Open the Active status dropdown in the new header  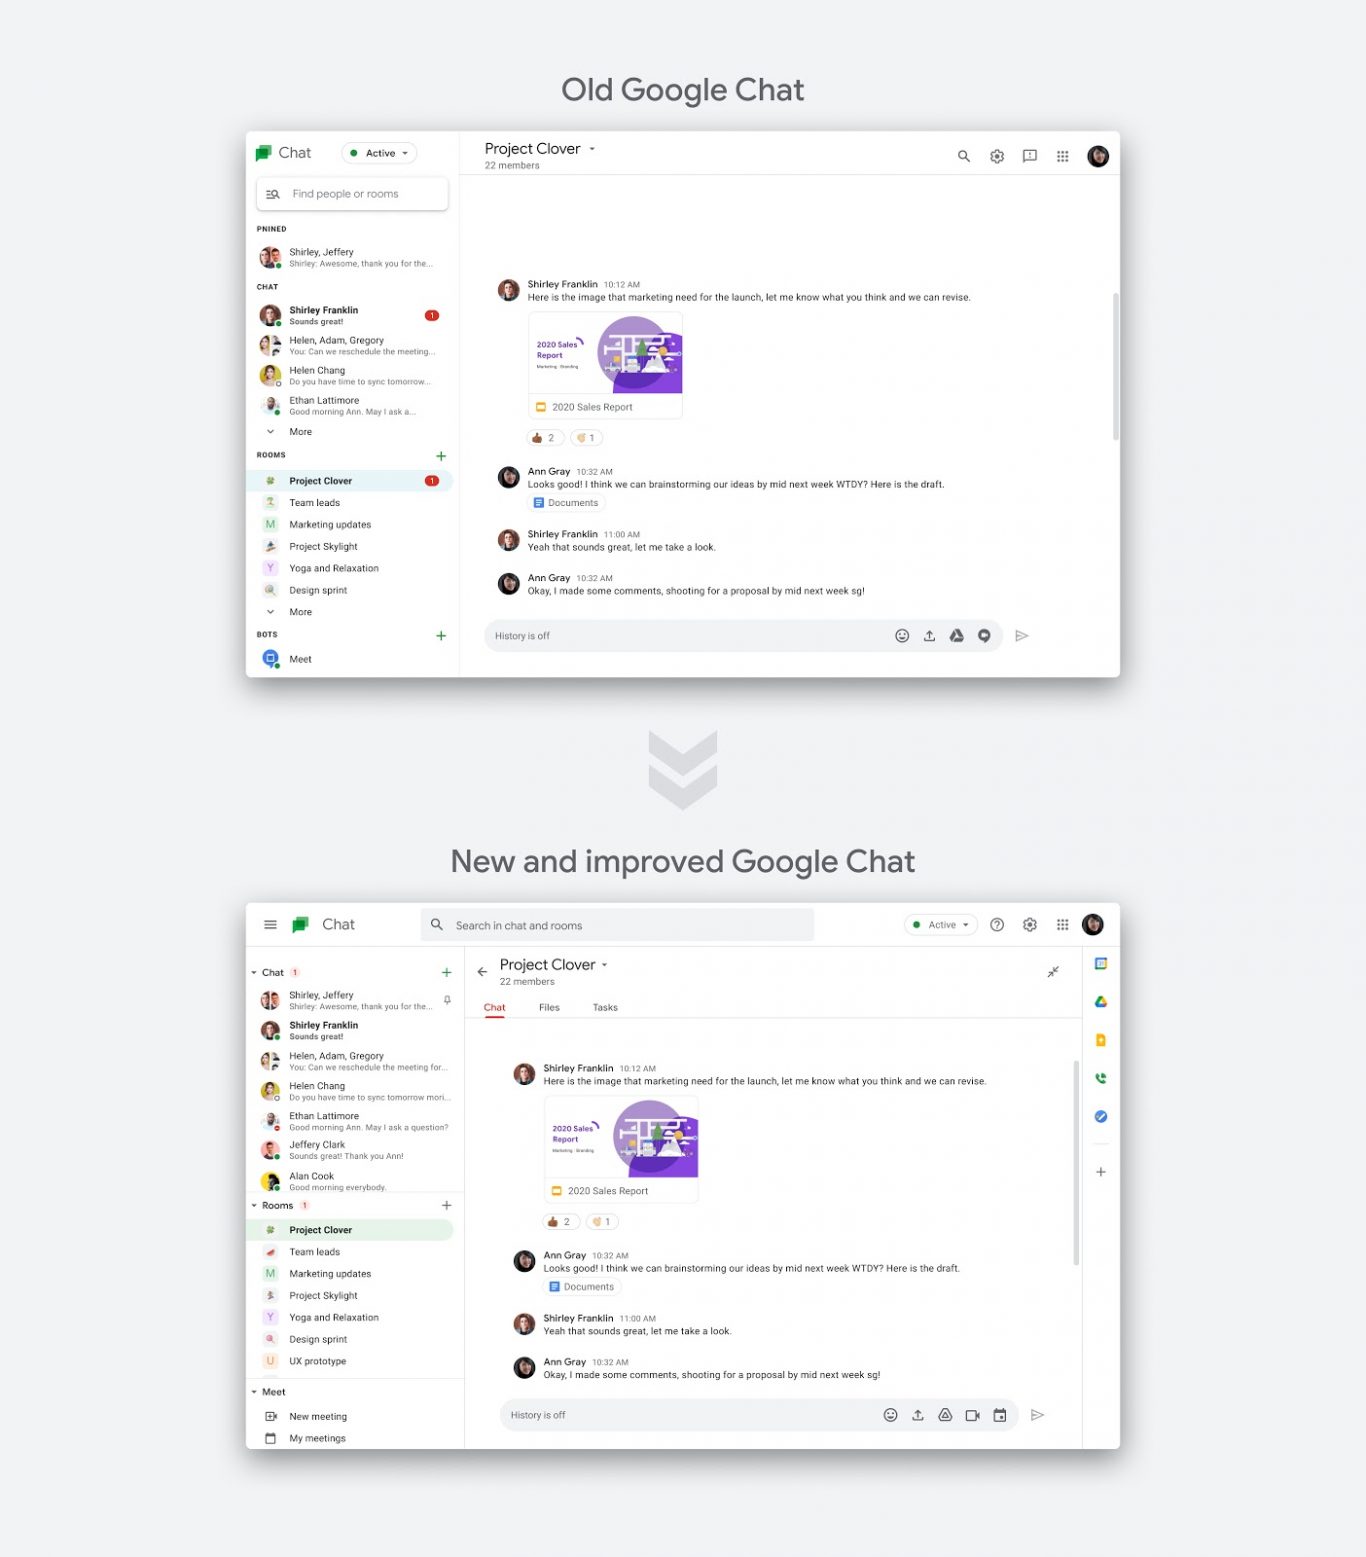click(x=941, y=925)
